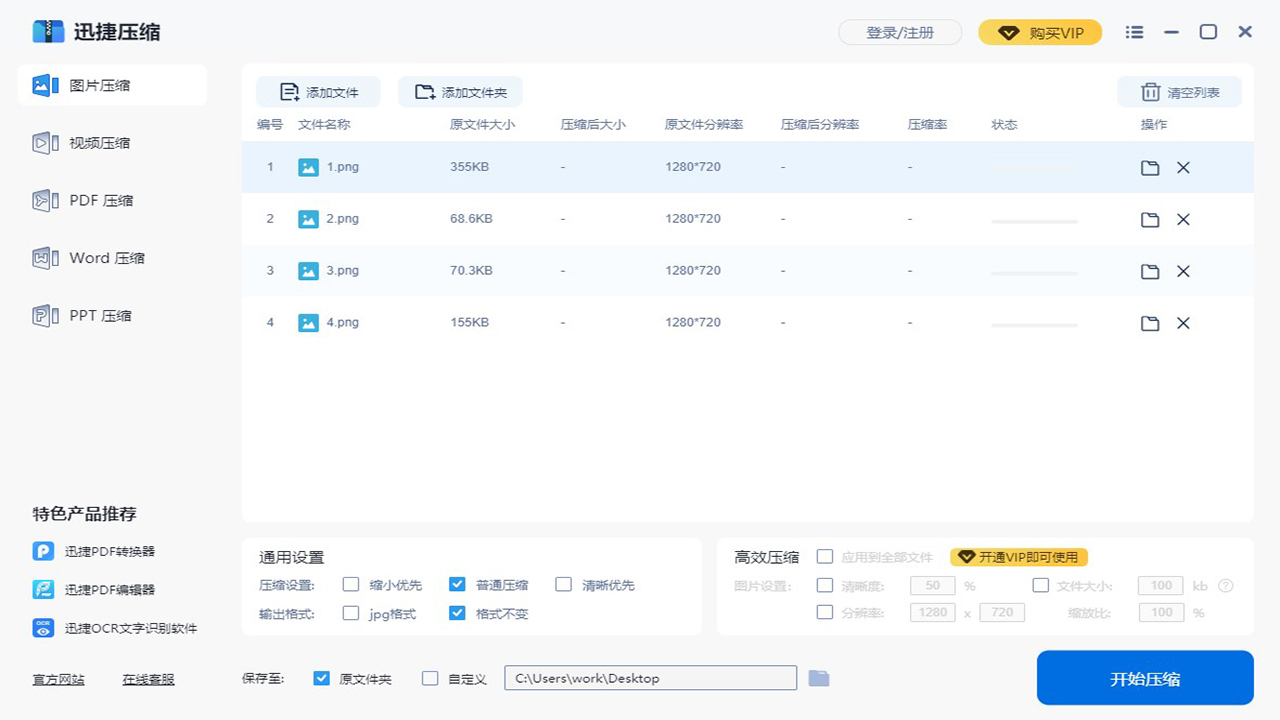Add a folder via 添加文件夹

tap(461, 91)
